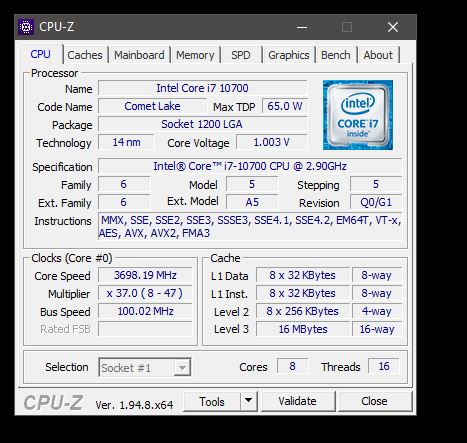Click the Close button at bottom
Viewport: 467px width, 443px height.
point(375,401)
